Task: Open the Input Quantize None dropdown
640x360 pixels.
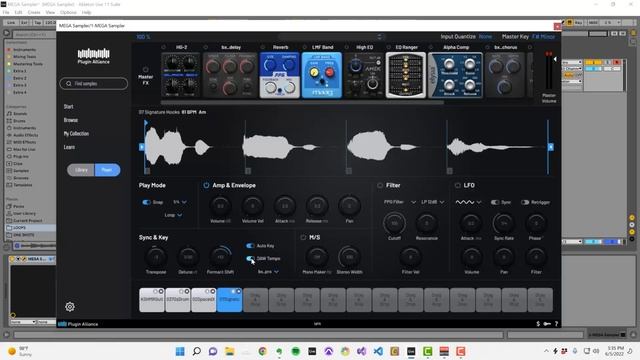Action: tap(485, 36)
